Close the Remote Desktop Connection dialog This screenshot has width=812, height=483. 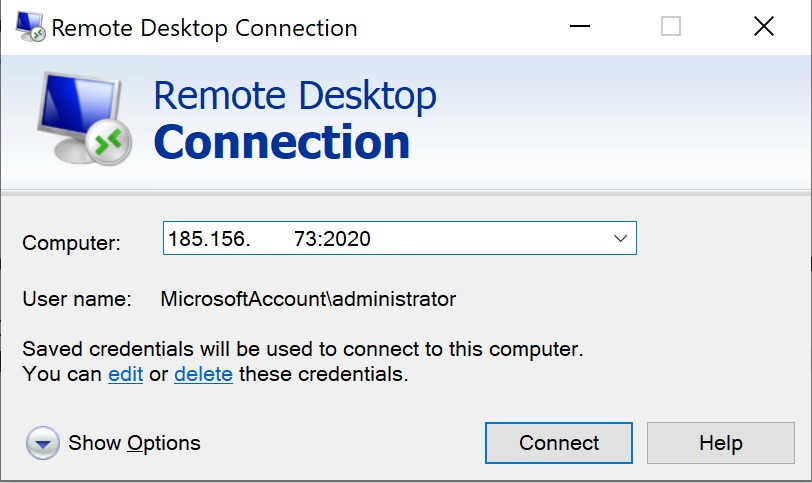tap(764, 26)
